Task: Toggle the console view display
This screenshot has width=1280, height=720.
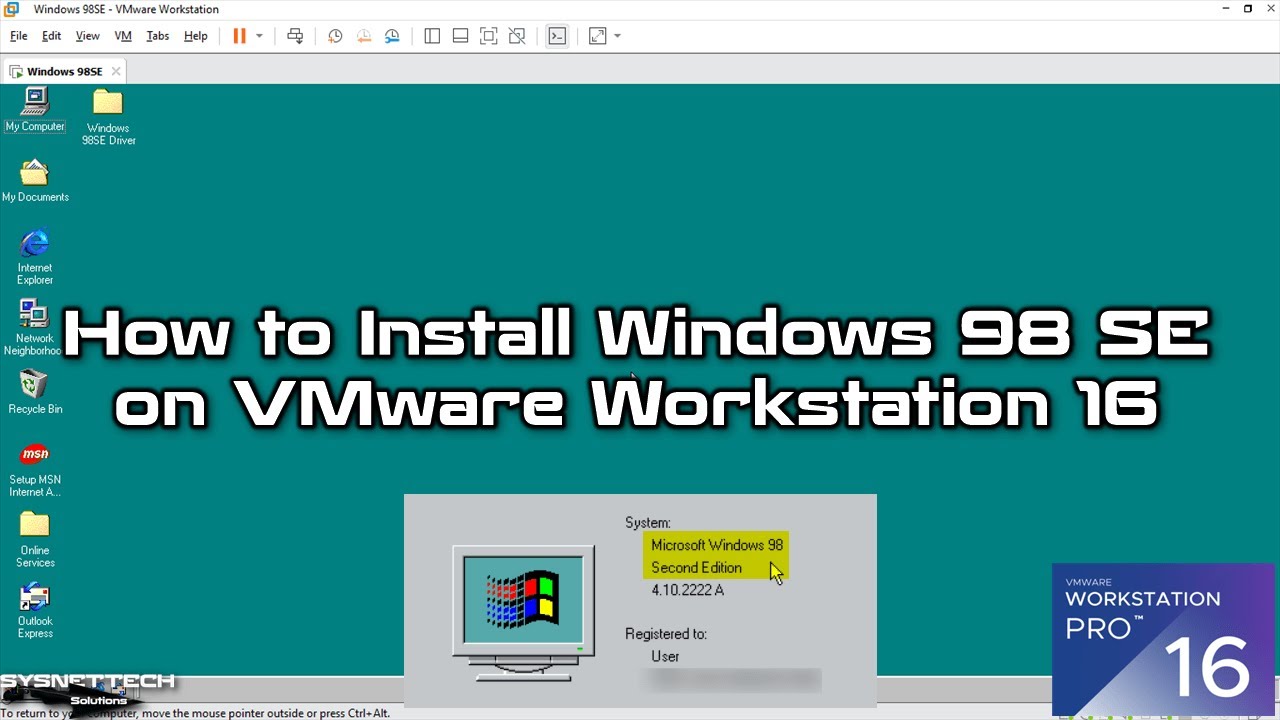Action: (x=557, y=35)
